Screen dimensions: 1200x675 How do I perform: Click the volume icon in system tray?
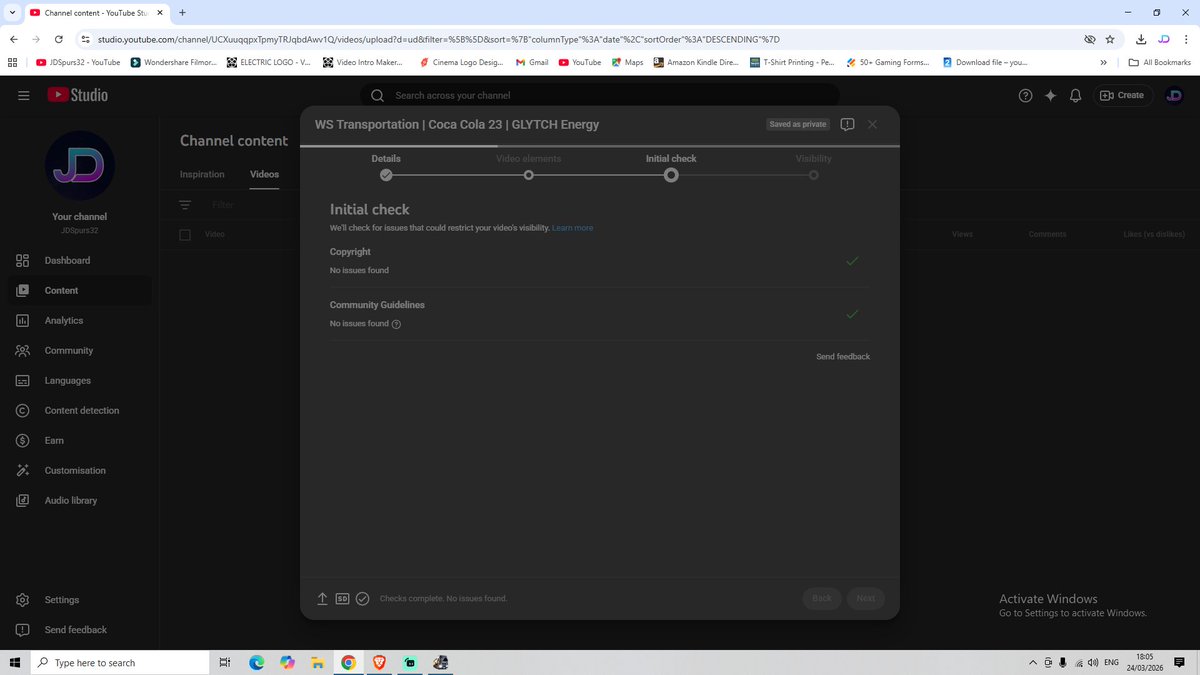(x=1092, y=662)
